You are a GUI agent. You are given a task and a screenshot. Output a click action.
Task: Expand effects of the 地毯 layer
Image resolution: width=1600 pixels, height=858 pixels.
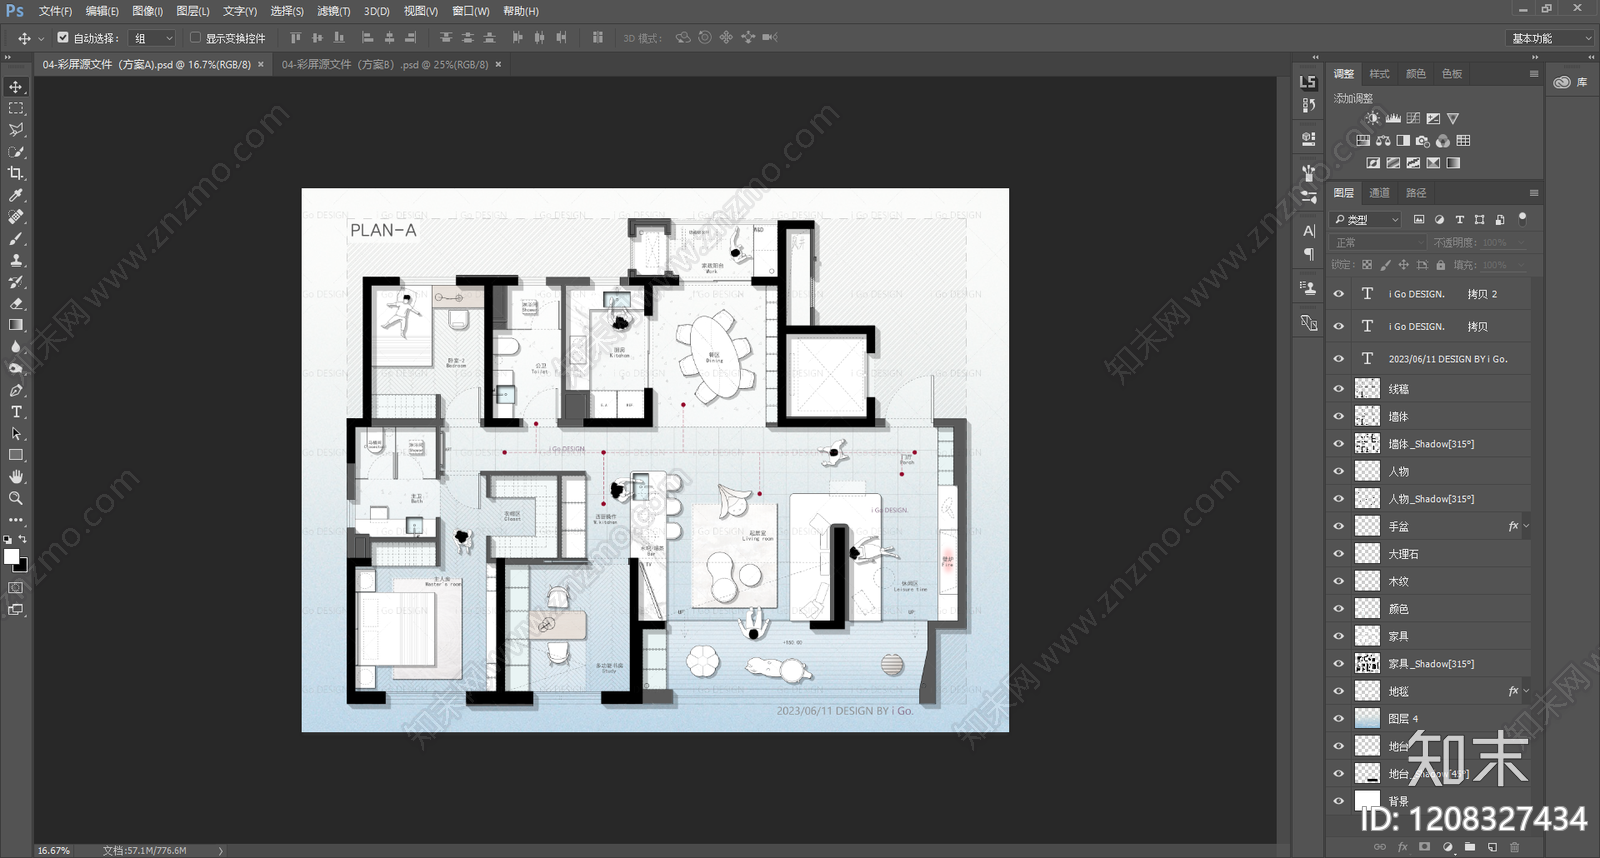(x=1526, y=691)
